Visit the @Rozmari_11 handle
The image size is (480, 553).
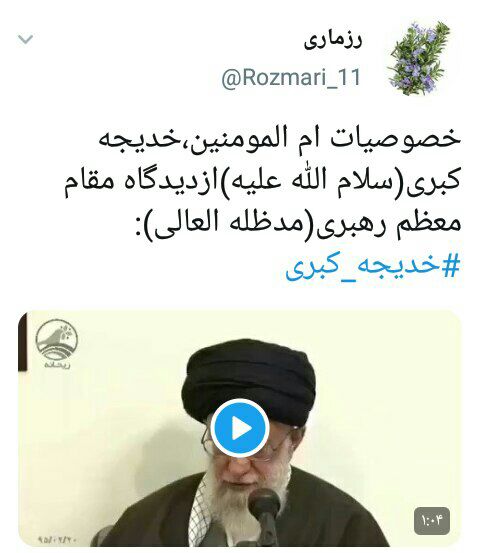point(291,78)
